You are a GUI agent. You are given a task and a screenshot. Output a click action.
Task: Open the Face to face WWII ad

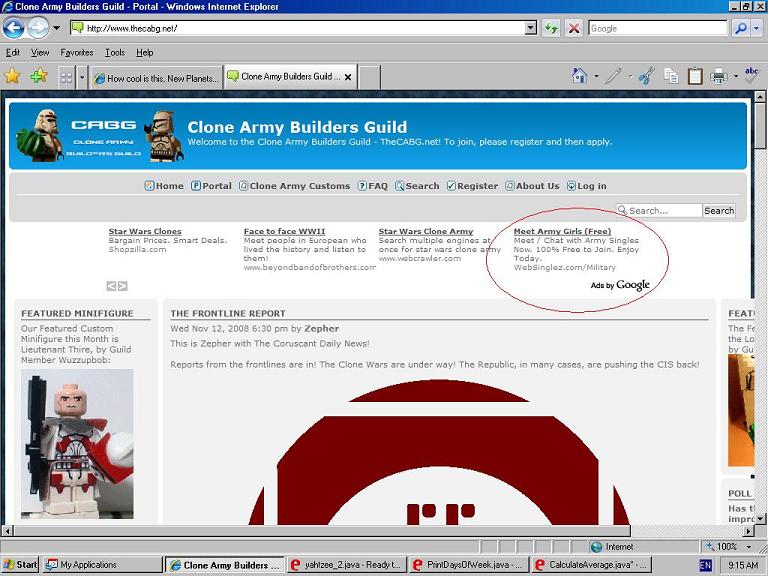click(x=284, y=231)
